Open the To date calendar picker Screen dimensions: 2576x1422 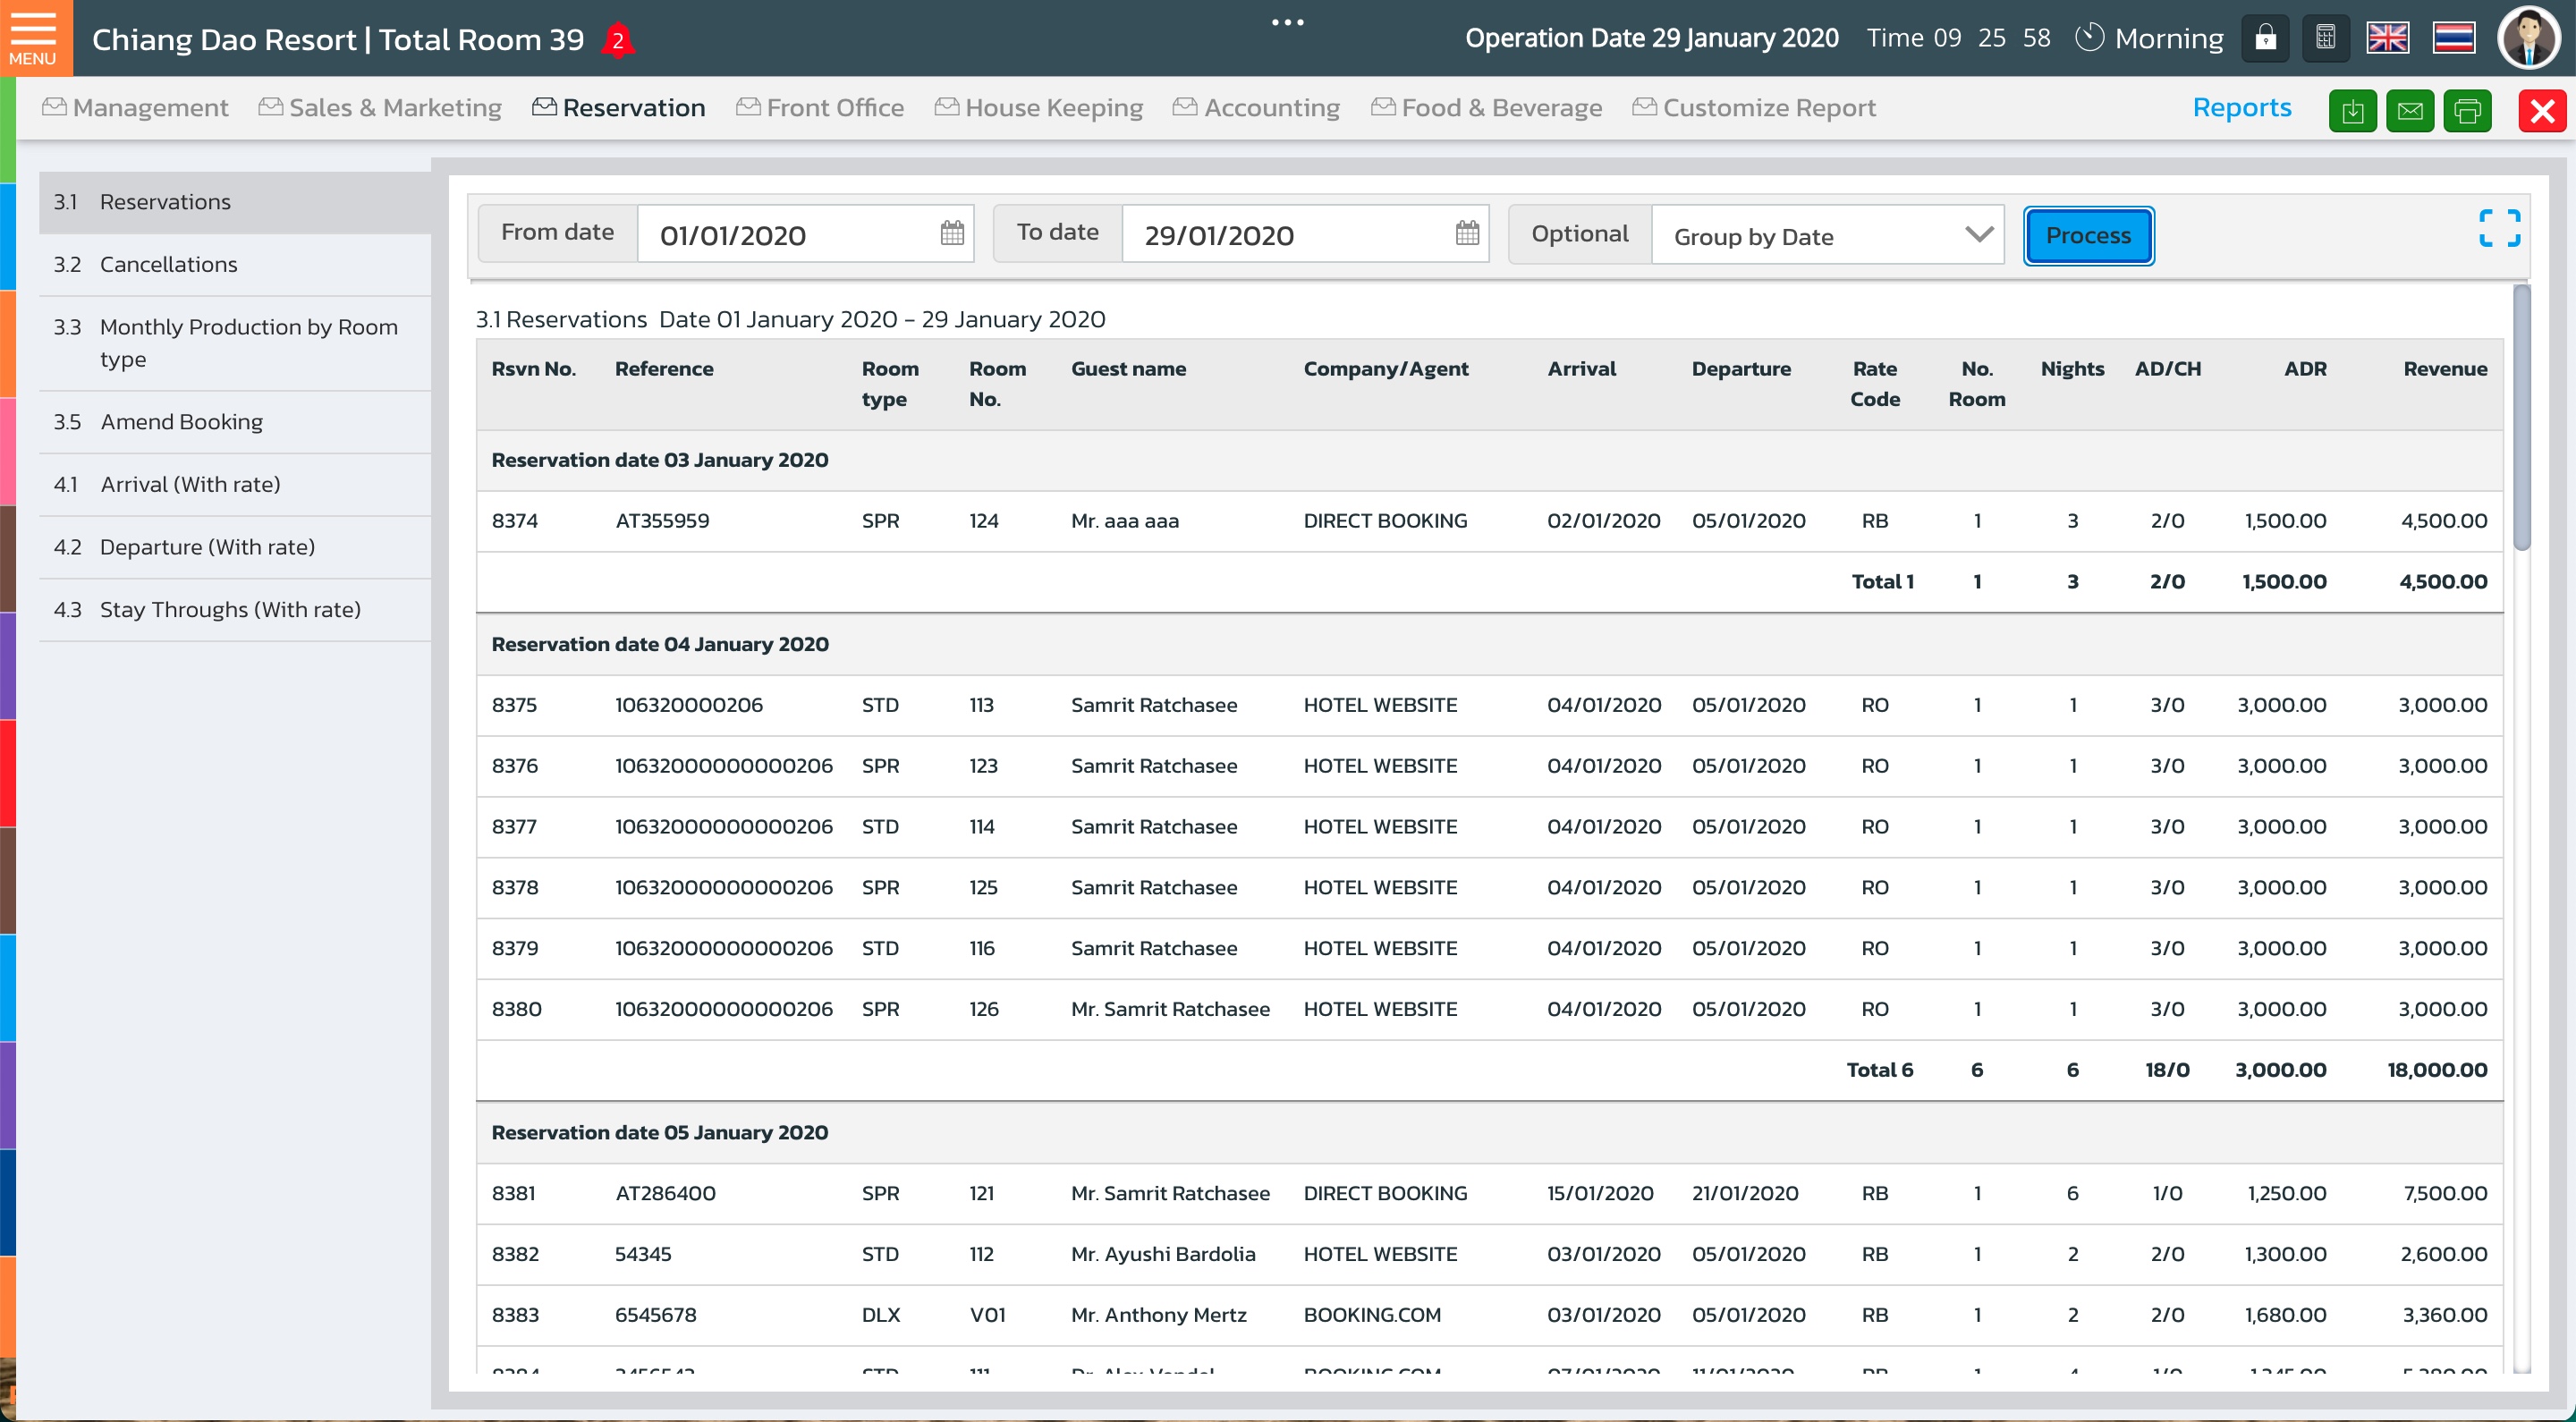click(1467, 234)
